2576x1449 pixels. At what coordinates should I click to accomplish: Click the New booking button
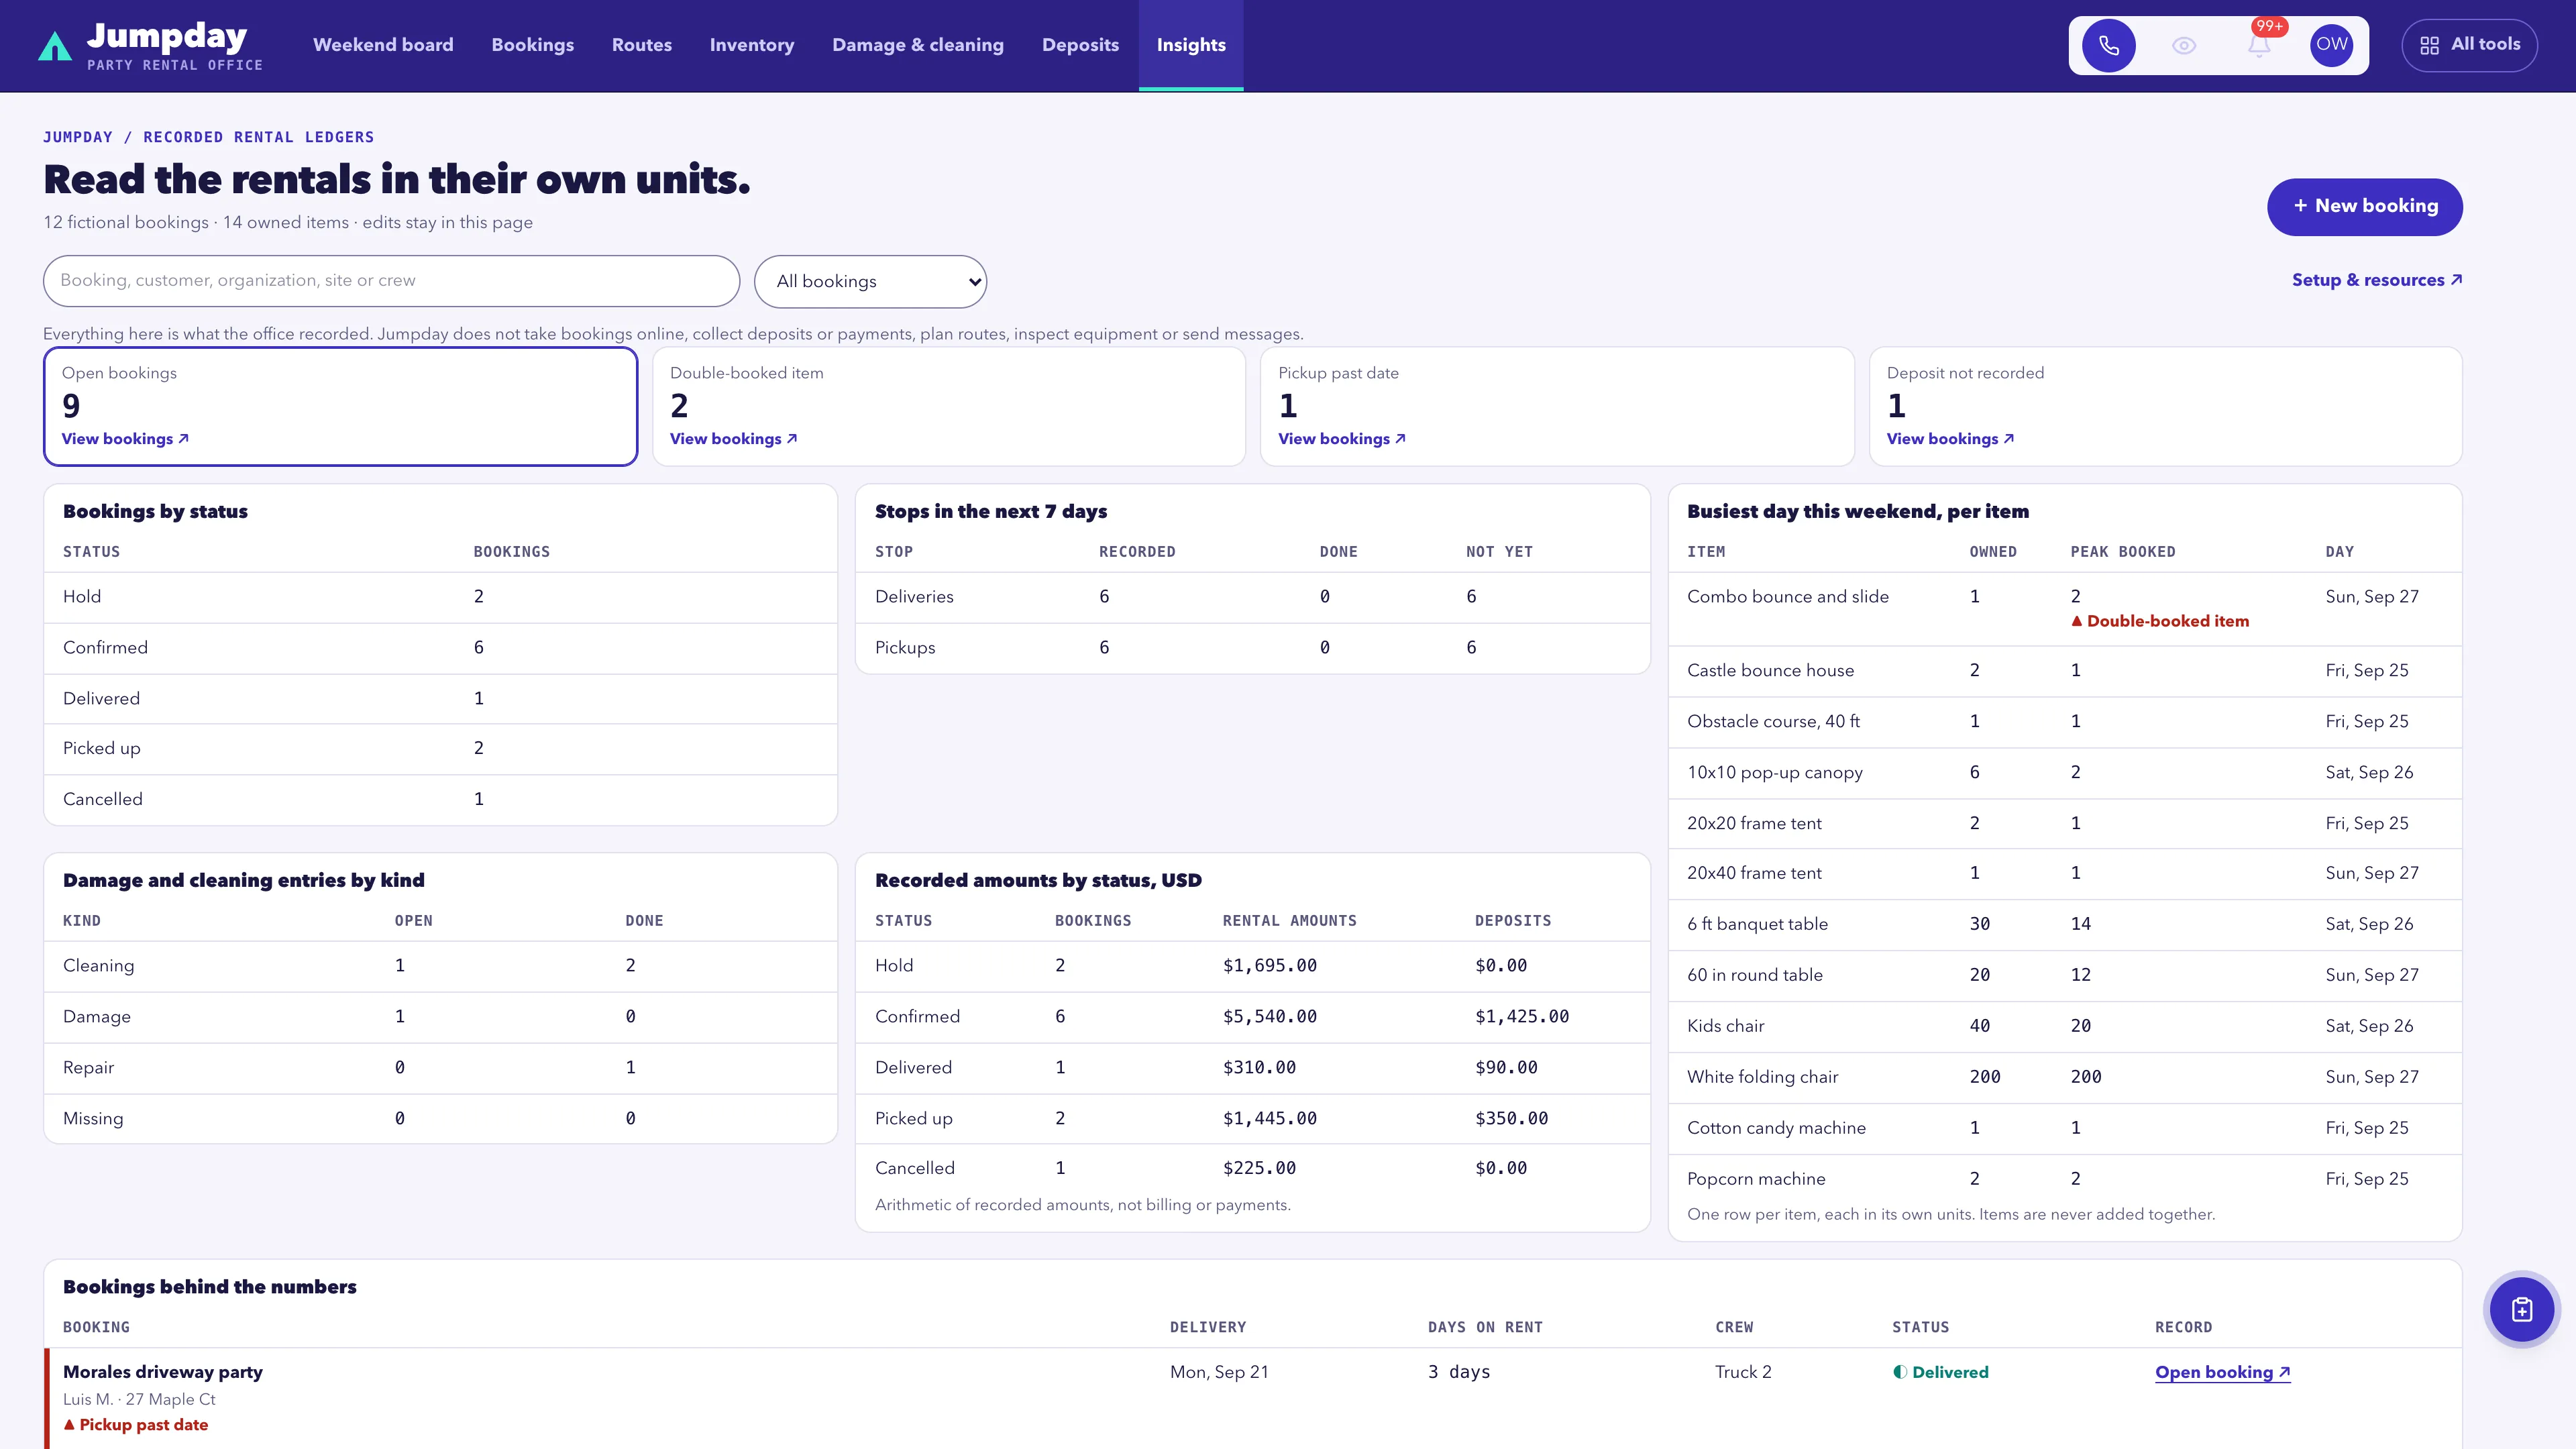point(2364,206)
